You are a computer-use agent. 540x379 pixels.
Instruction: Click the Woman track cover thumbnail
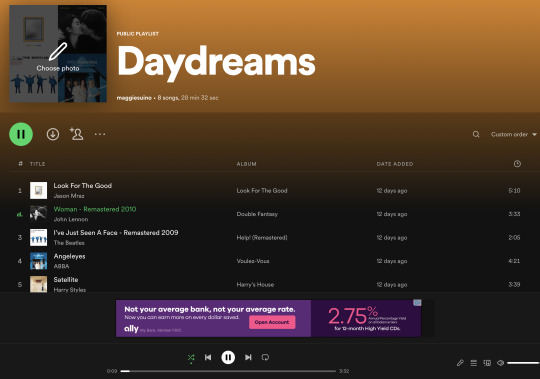coord(38,214)
